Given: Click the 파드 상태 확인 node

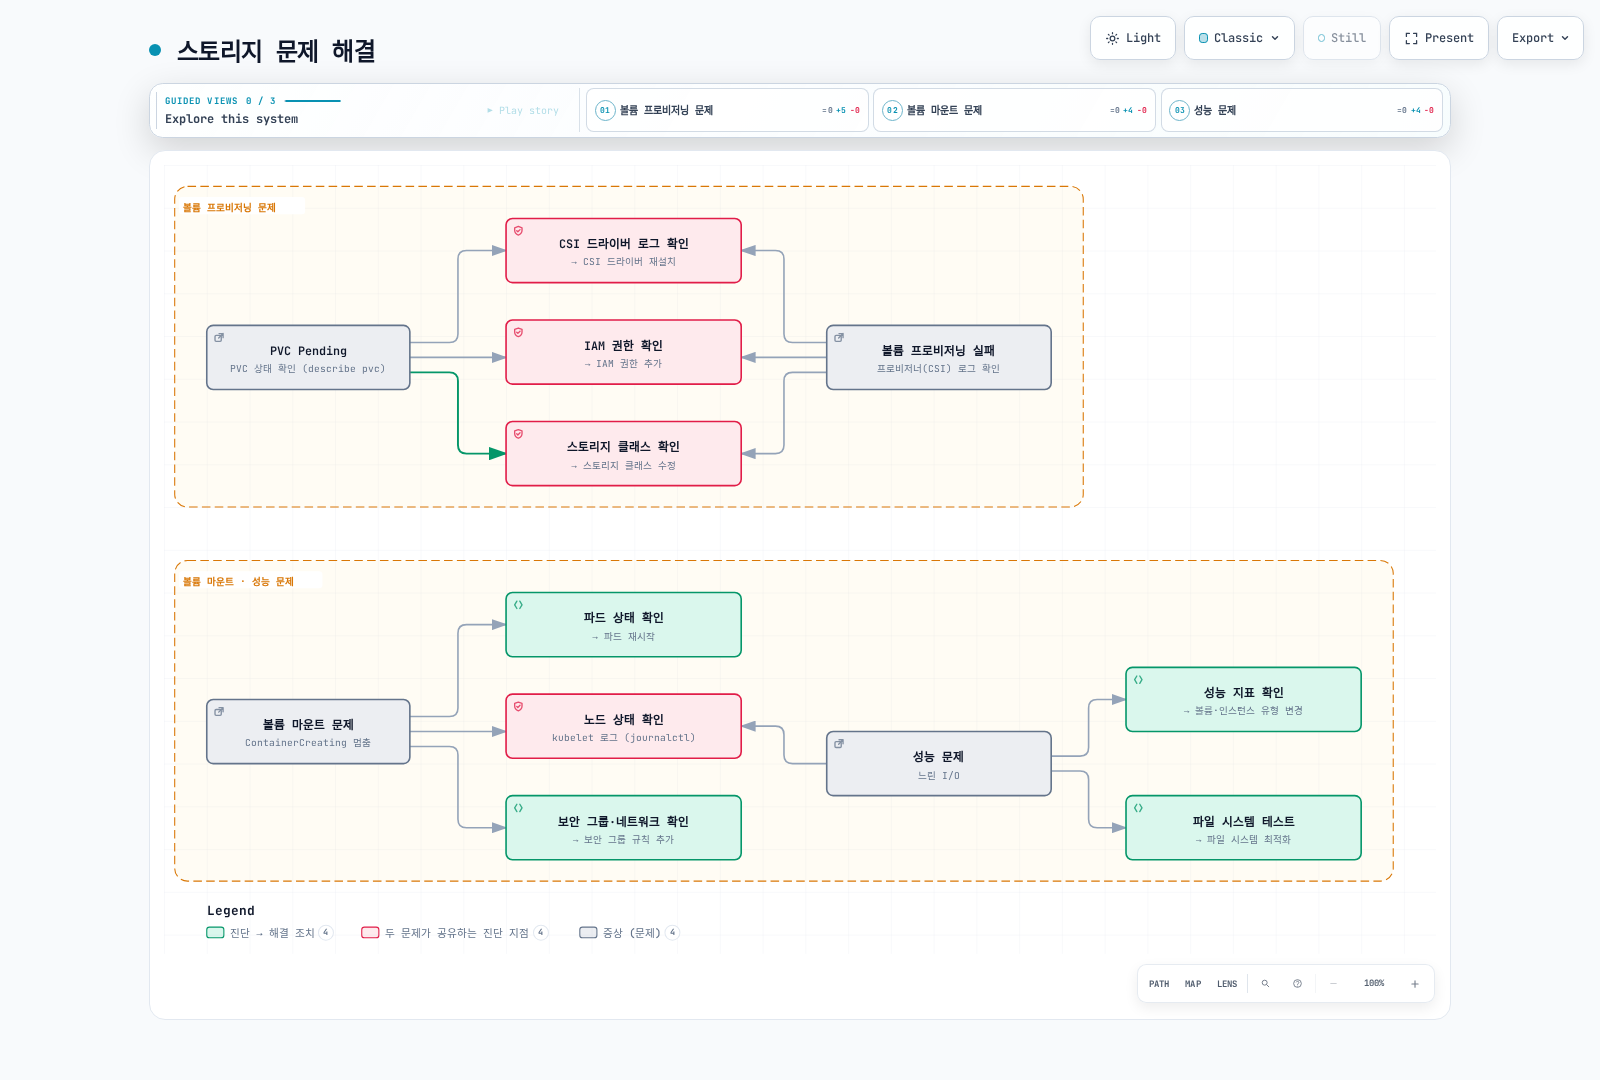Looking at the screenshot, I should [624, 625].
